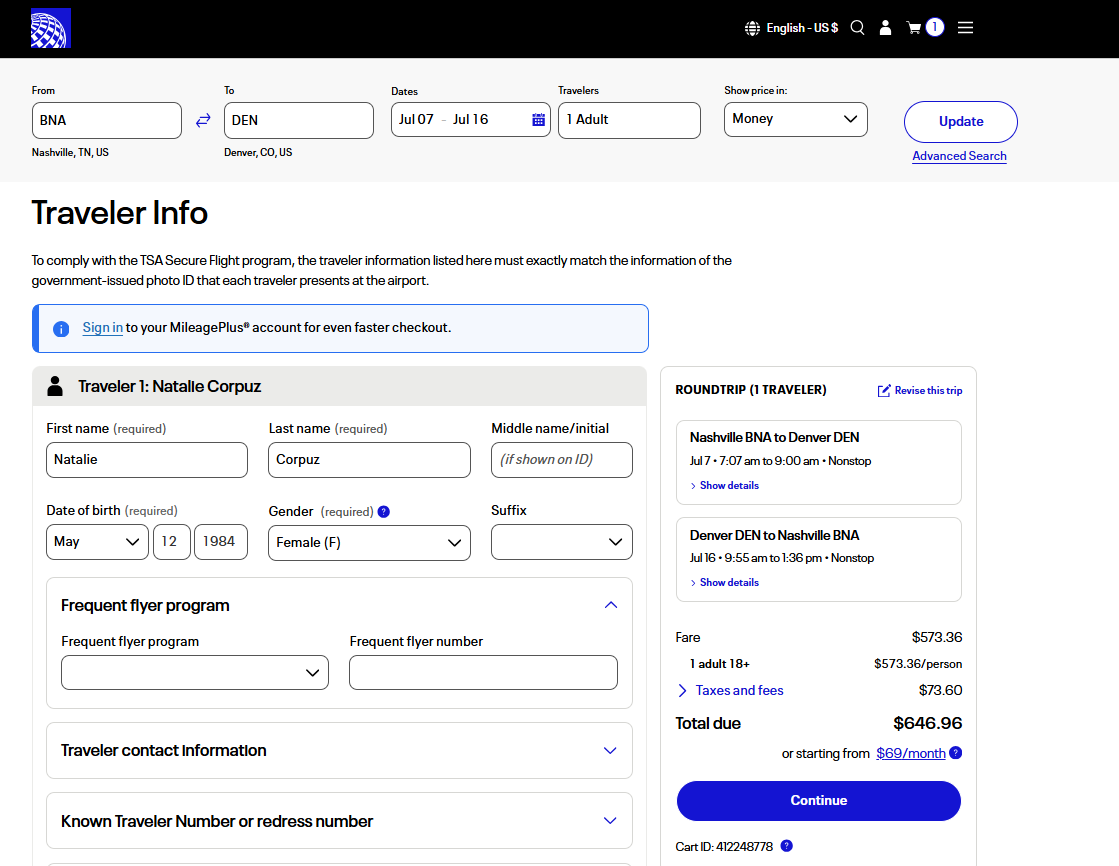Collapse the Frequent flyer program section
Image resolution: width=1119 pixels, height=866 pixels.
(611, 605)
